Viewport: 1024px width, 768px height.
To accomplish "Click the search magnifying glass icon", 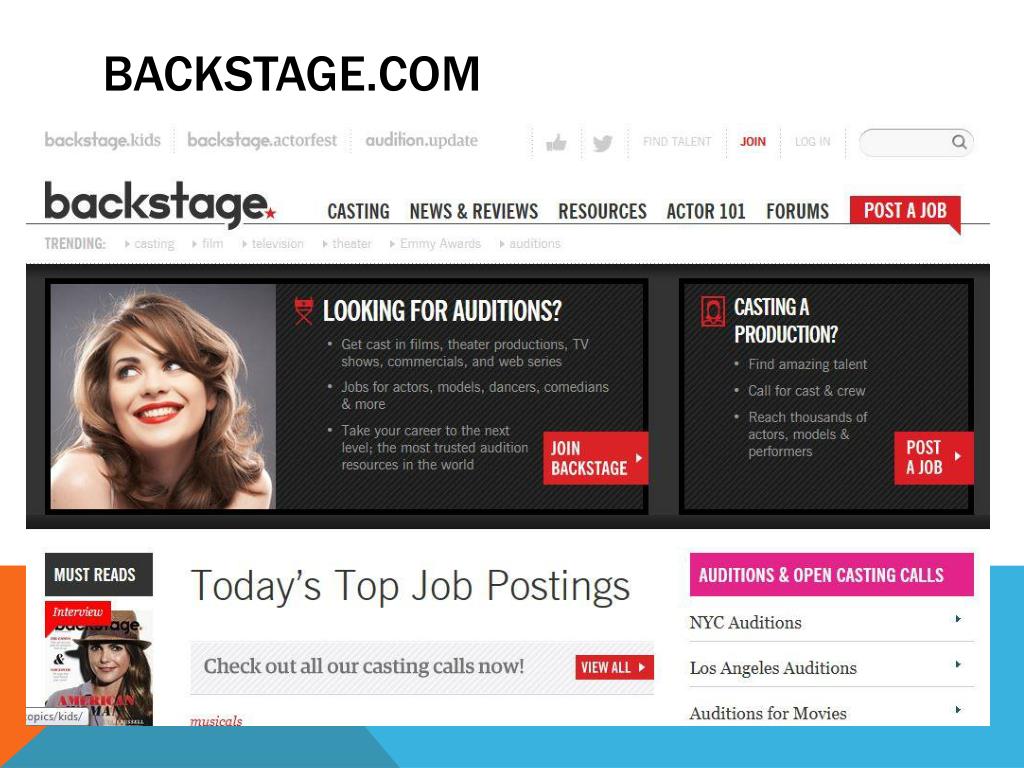I will tap(959, 142).
